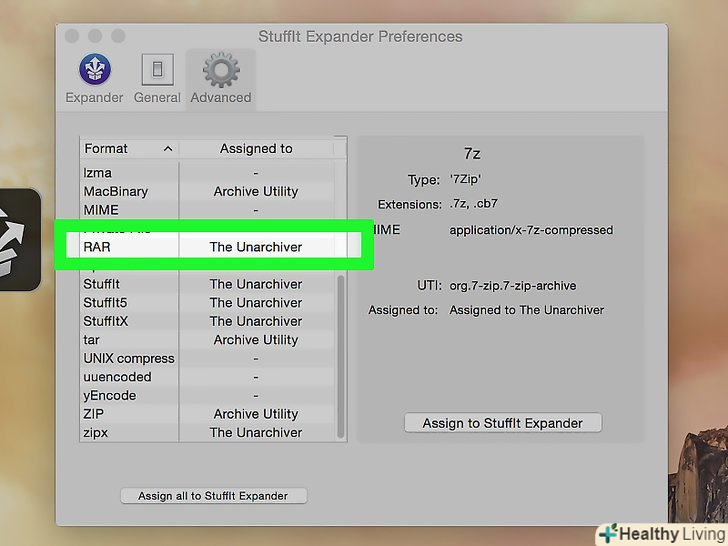The height and width of the screenshot is (546, 728).
Task: Click the format list vertical scrollbar
Action: (341, 357)
